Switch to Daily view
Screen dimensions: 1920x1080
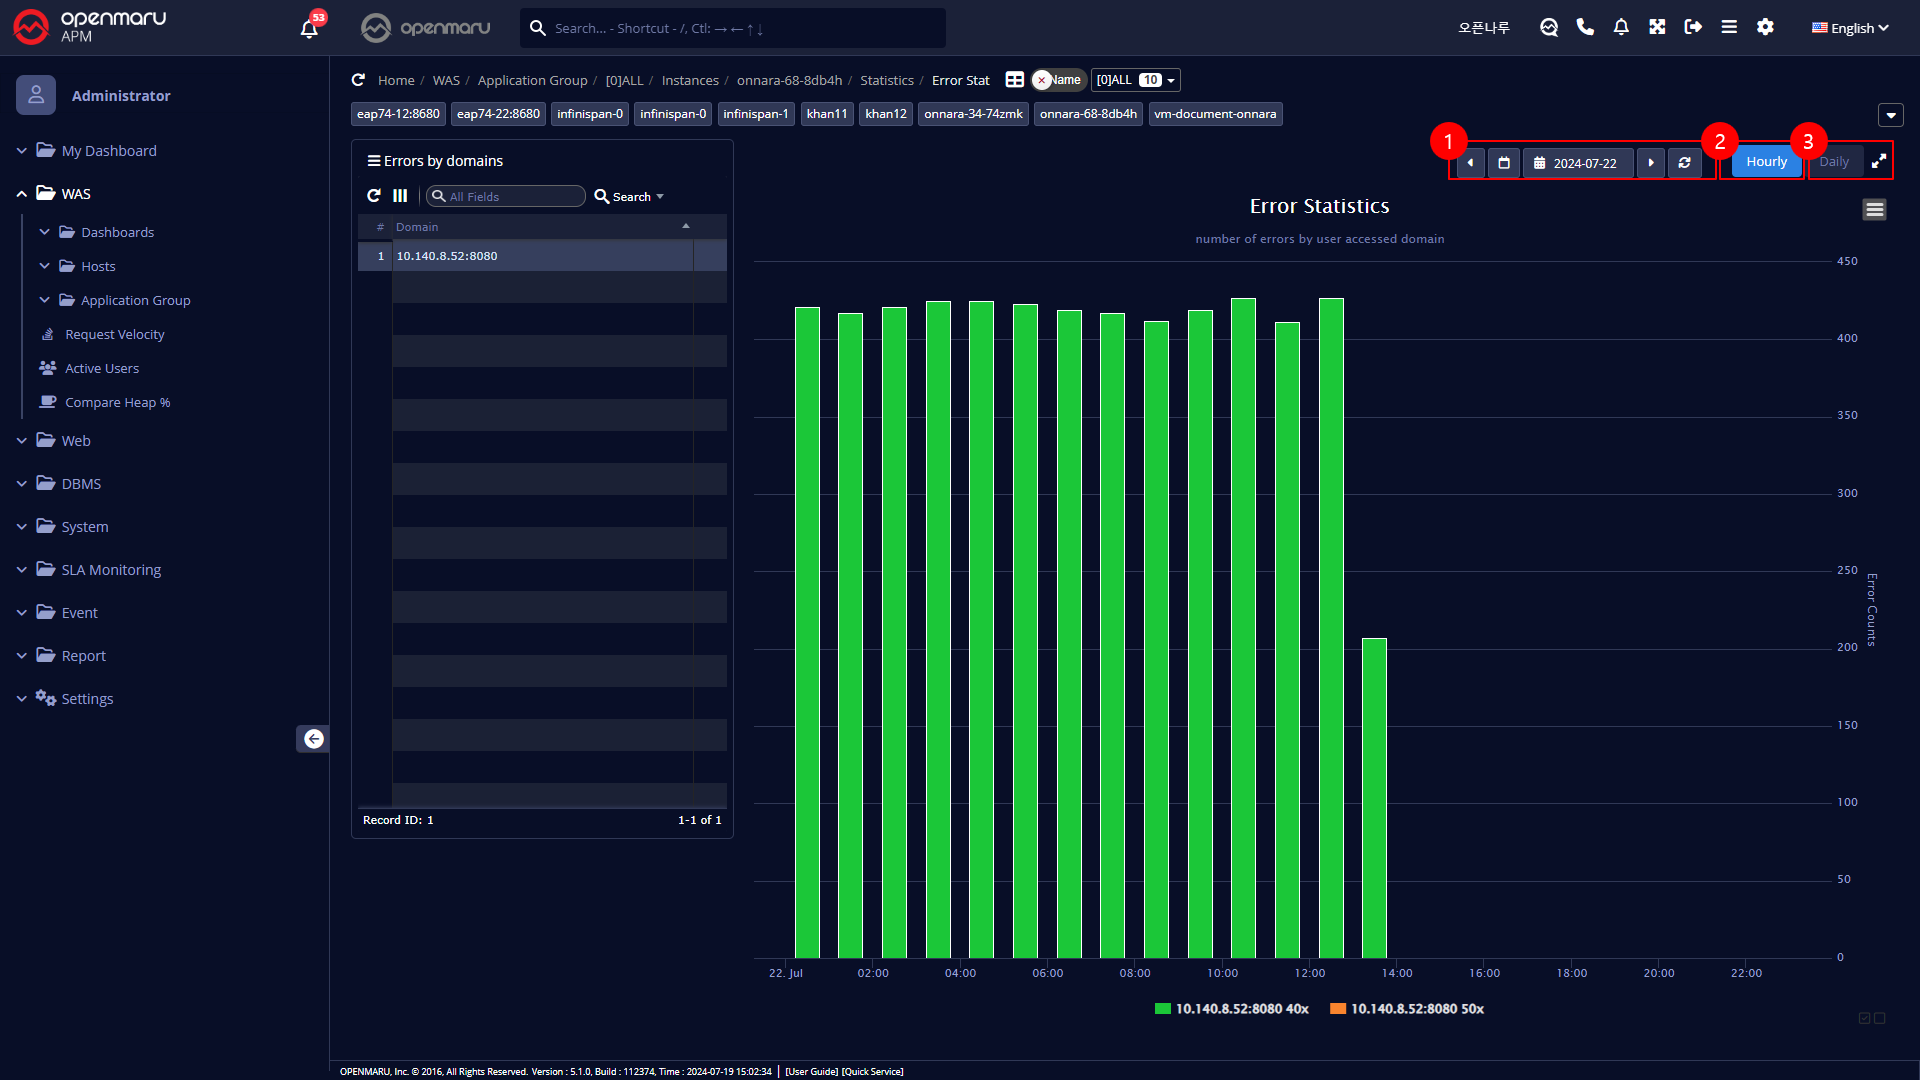tap(1834, 162)
